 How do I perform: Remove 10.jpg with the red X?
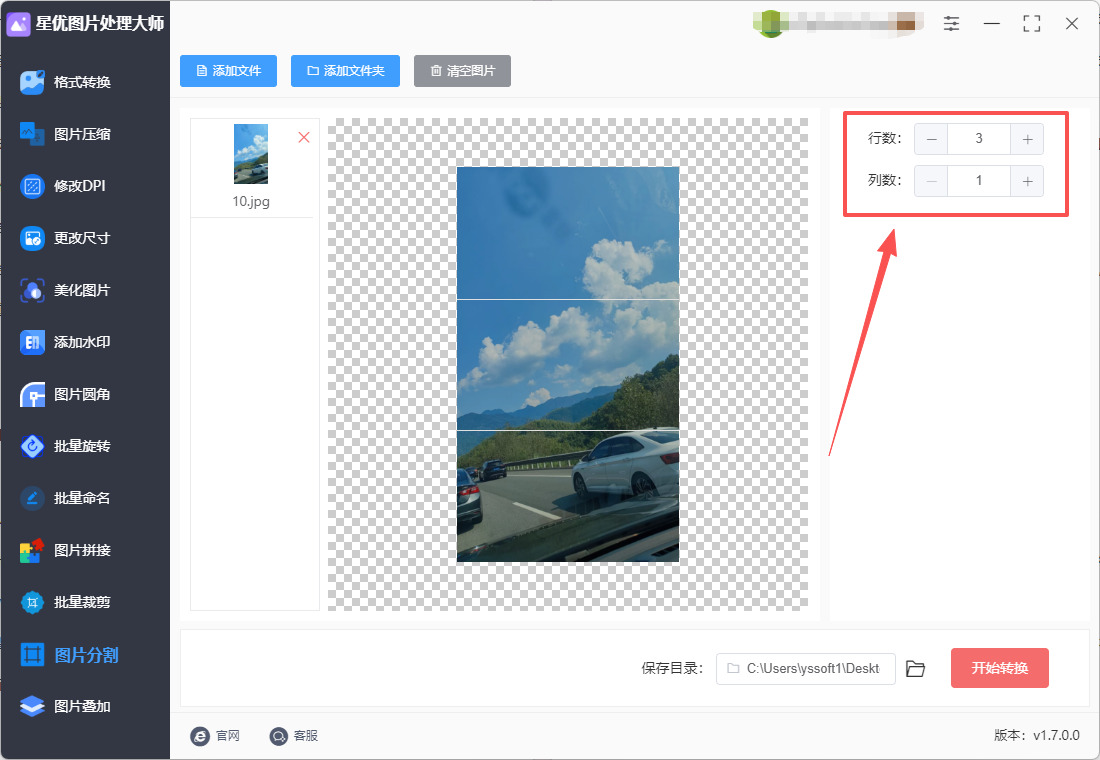click(x=304, y=138)
